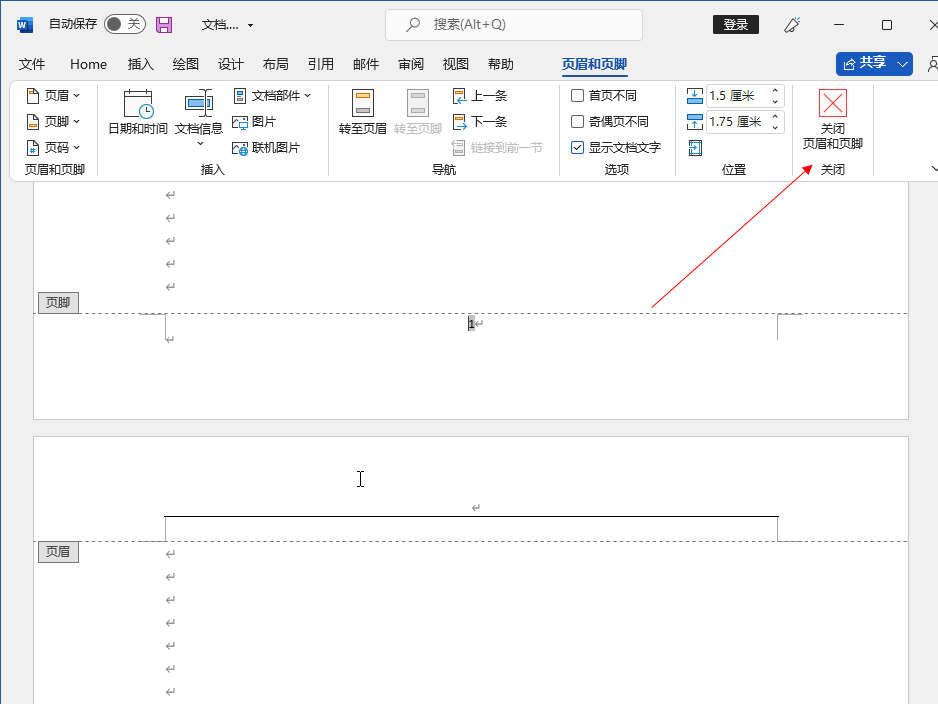Click header-from-top position icon beside 1.5 厘米
938x704 pixels.
coord(695,96)
